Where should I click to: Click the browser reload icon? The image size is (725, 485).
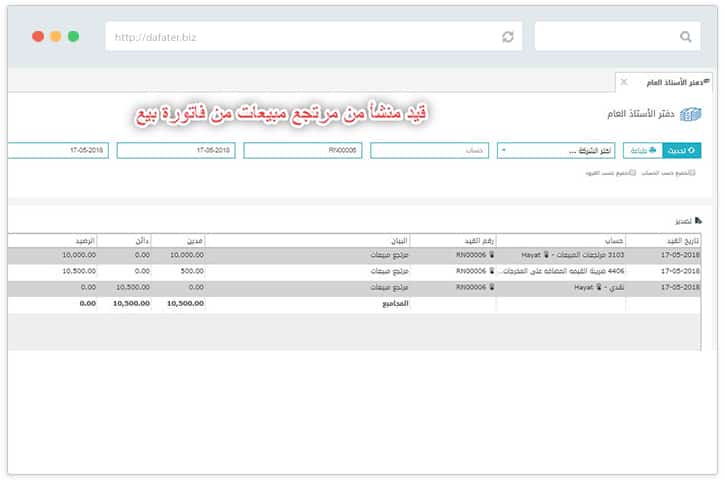pyautogui.click(x=508, y=37)
